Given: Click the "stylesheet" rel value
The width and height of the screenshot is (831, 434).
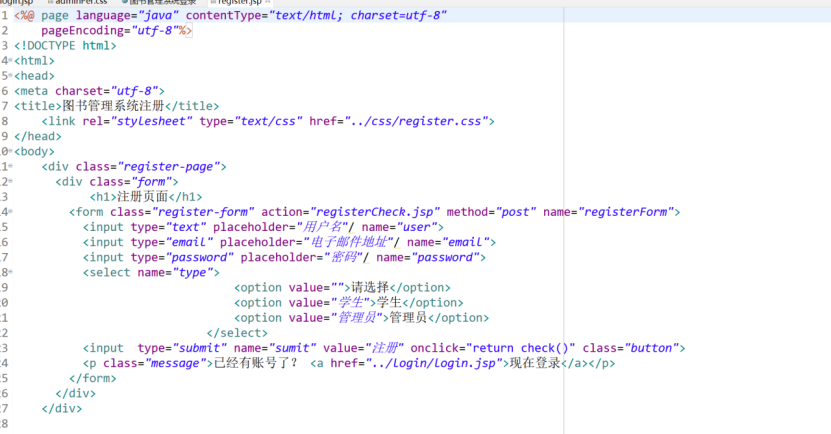Looking at the screenshot, I should [152, 121].
